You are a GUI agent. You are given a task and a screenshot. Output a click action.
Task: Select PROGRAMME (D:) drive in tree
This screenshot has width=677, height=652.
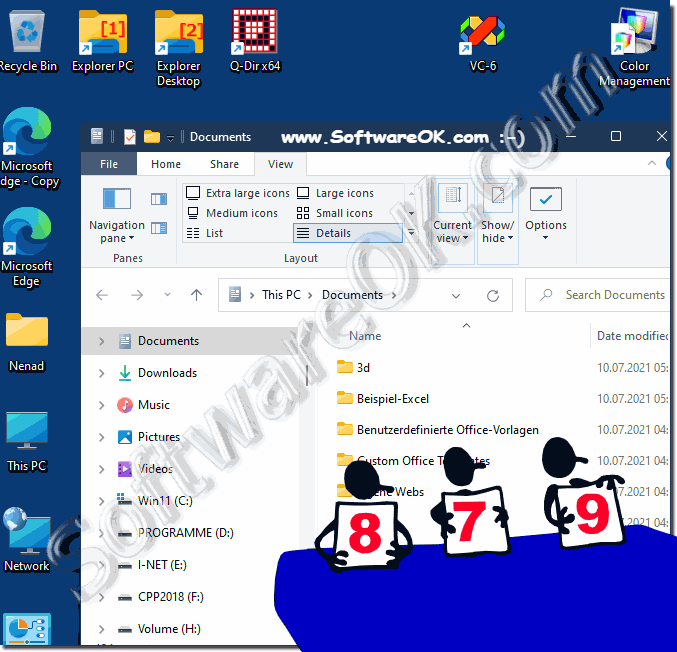pyautogui.click(x=186, y=533)
